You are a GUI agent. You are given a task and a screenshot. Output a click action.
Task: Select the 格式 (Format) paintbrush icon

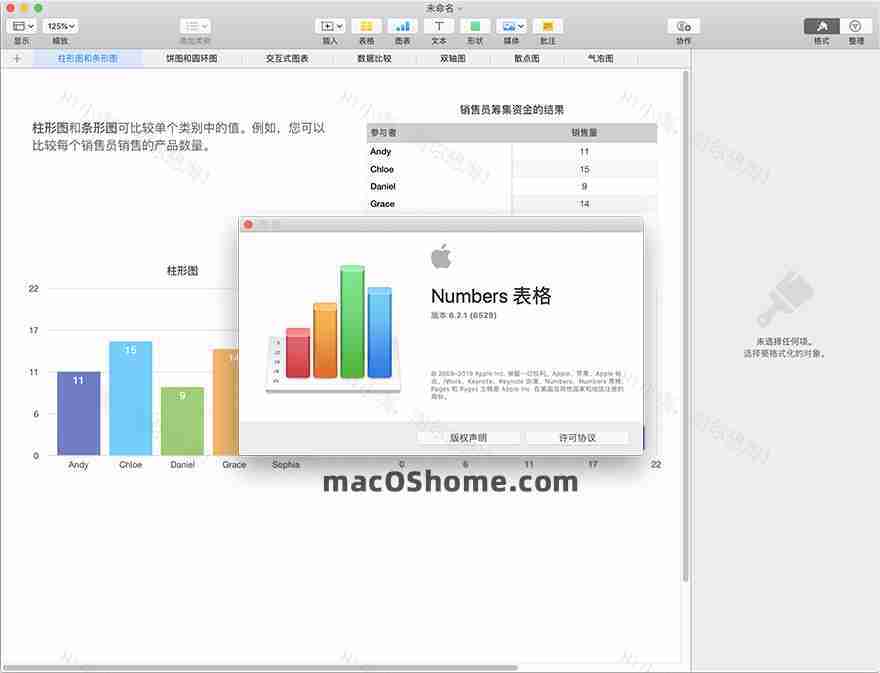820,26
